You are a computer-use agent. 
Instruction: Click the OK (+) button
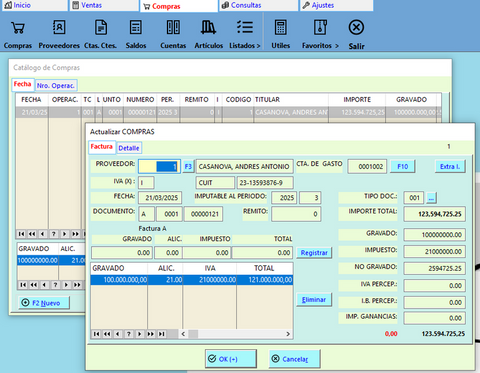pyautogui.click(x=231, y=359)
